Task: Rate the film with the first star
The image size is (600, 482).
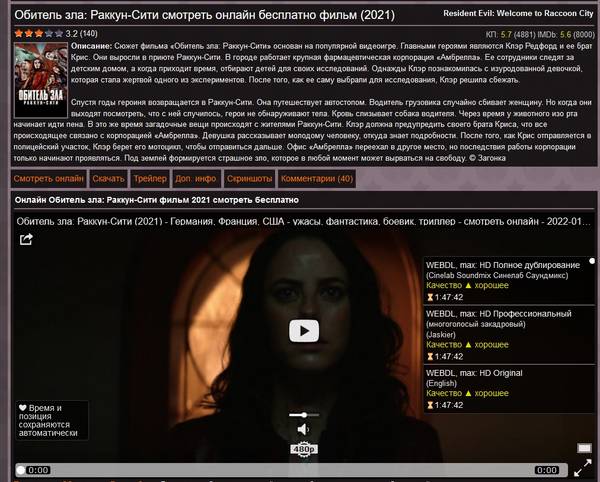Action: tap(19, 34)
